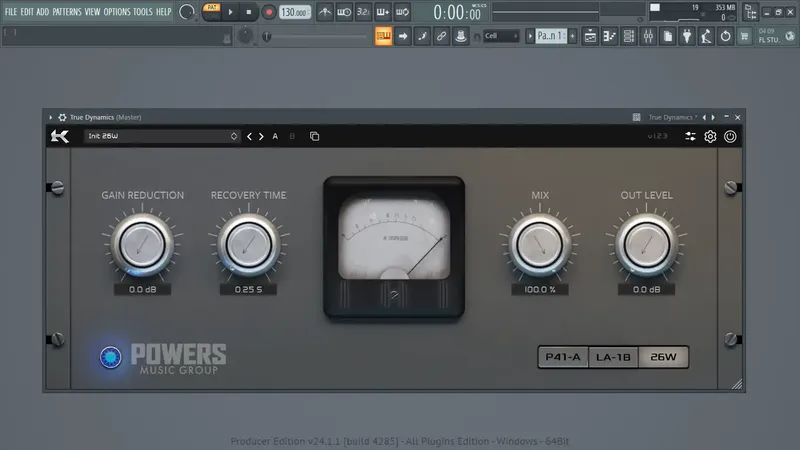The width and height of the screenshot is (800, 450).
Task: Open the PATTERNS menu
Action: click(x=67, y=12)
